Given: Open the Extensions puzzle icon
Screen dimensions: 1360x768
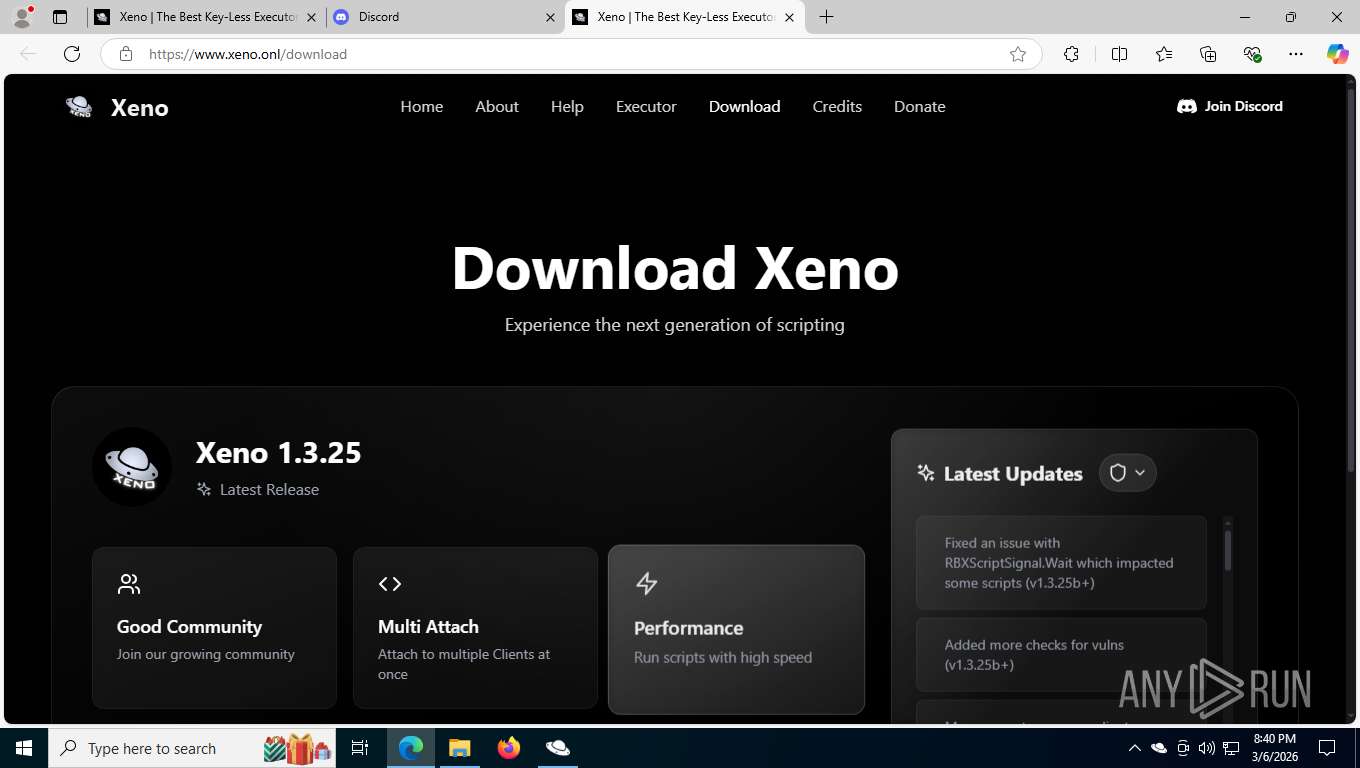Looking at the screenshot, I should click(1071, 54).
